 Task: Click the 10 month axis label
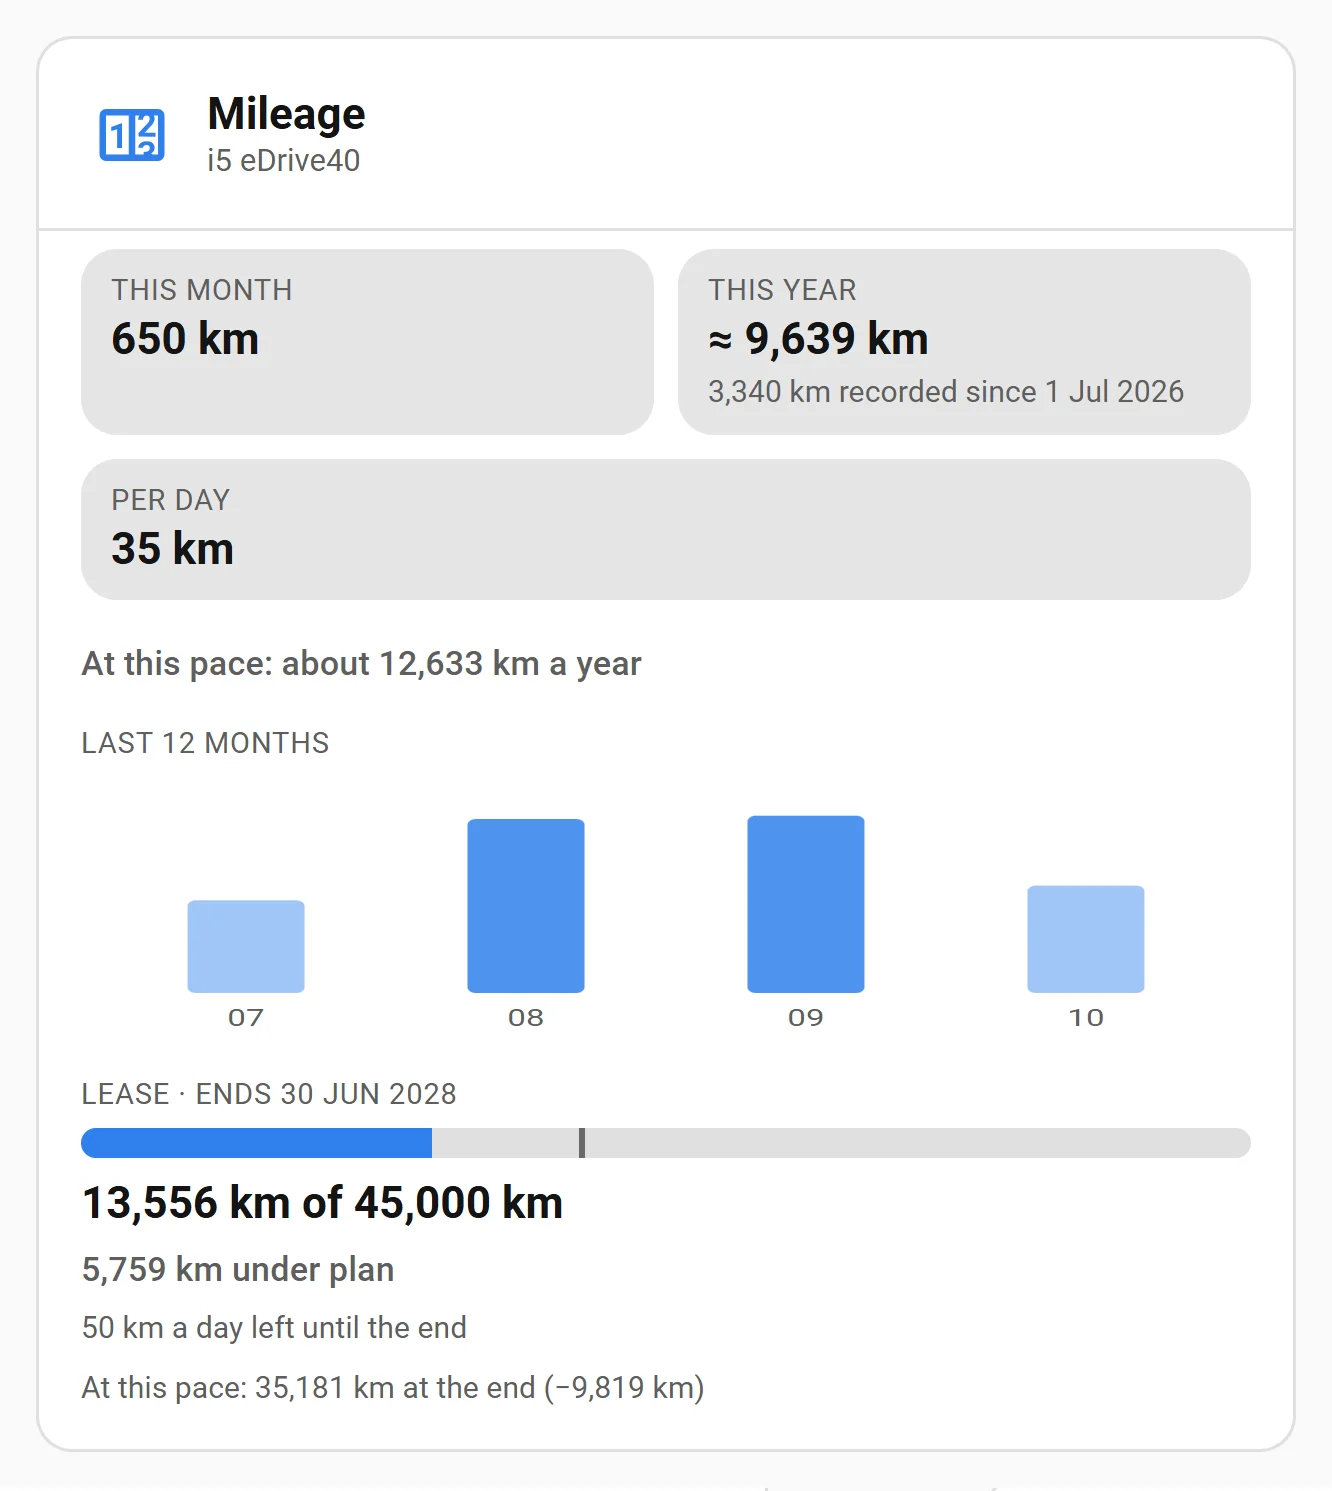[x=1086, y=1018]
